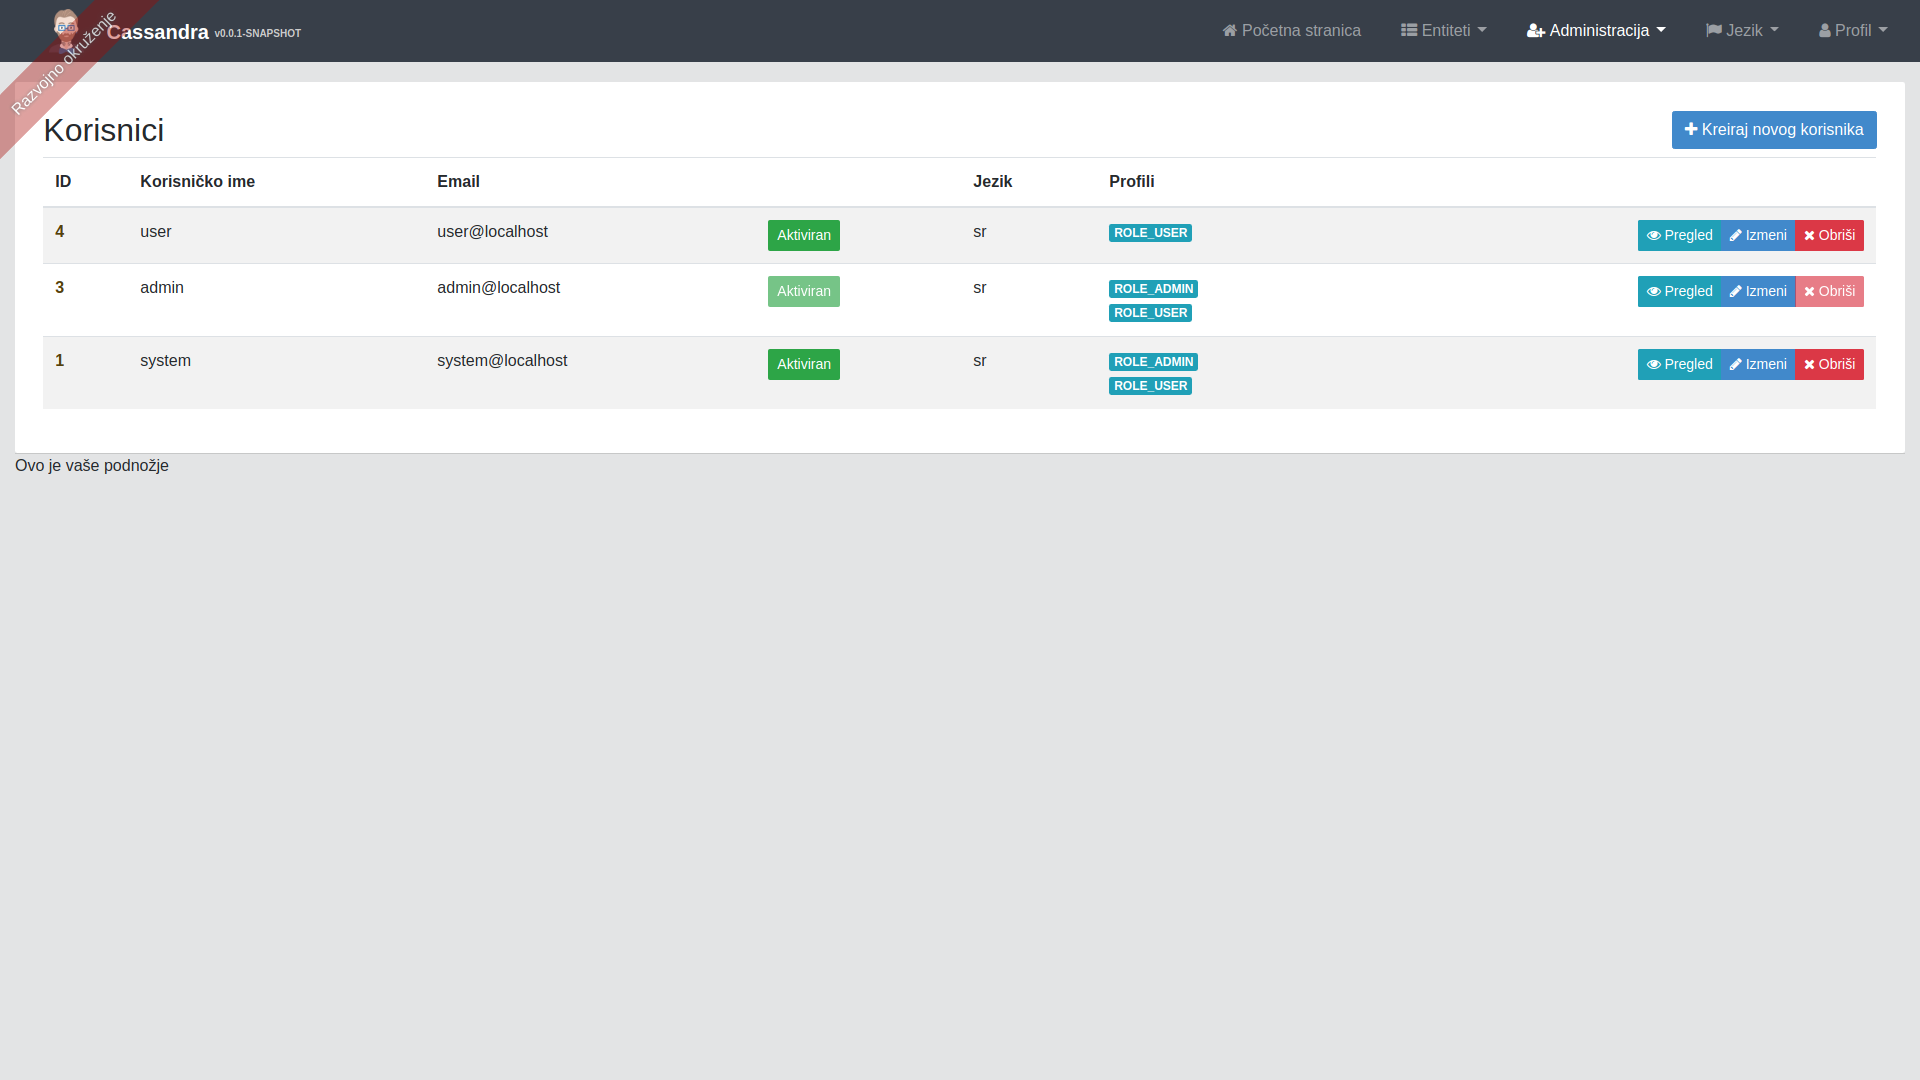Click the eye Pregled button for user row
This screenshot has width=1920, height=1080.
1679,236
